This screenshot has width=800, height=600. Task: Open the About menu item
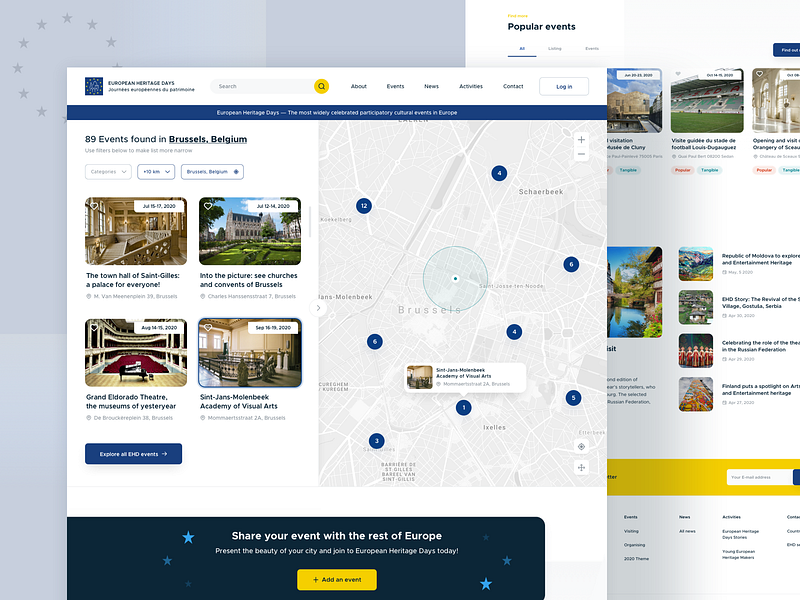click(x=359, y=86)
